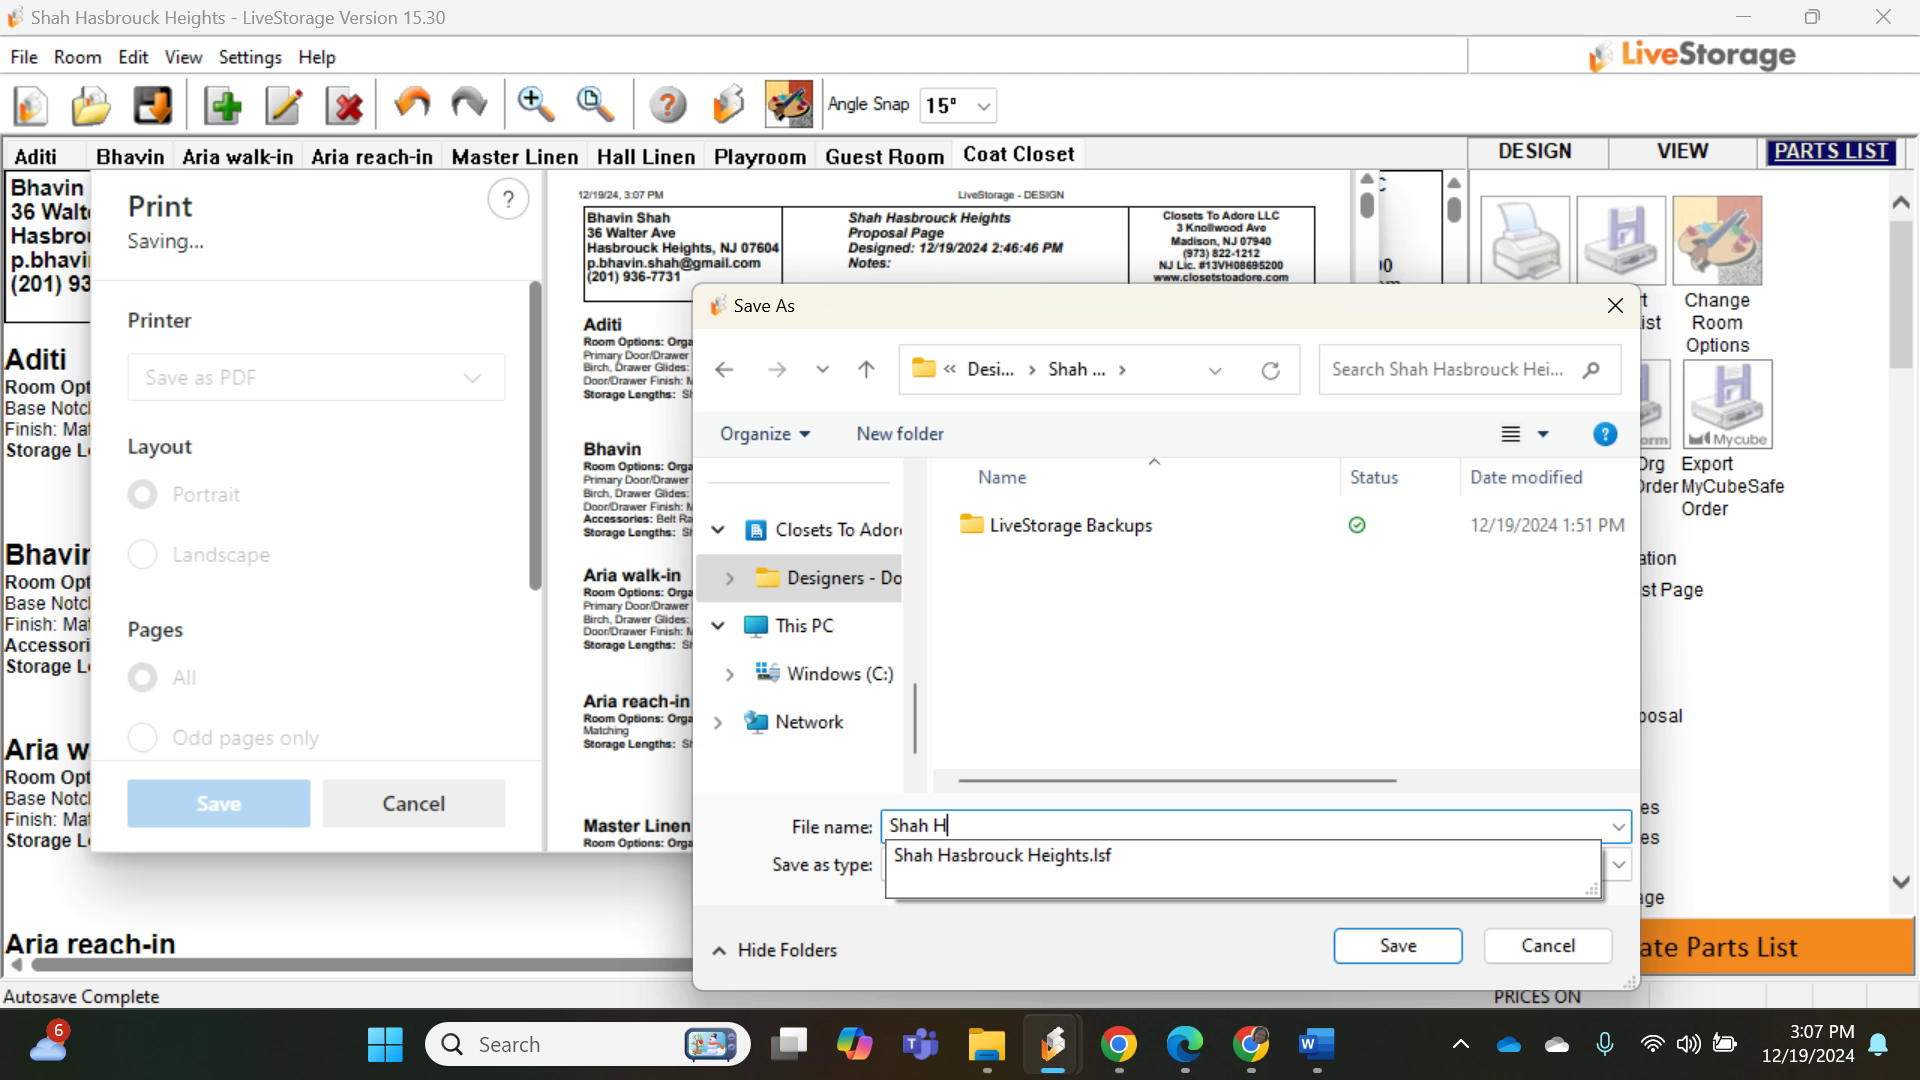Open the Angle Snap dropdown
Viewport: 1920px width, 1080px height.
[984, 106]
